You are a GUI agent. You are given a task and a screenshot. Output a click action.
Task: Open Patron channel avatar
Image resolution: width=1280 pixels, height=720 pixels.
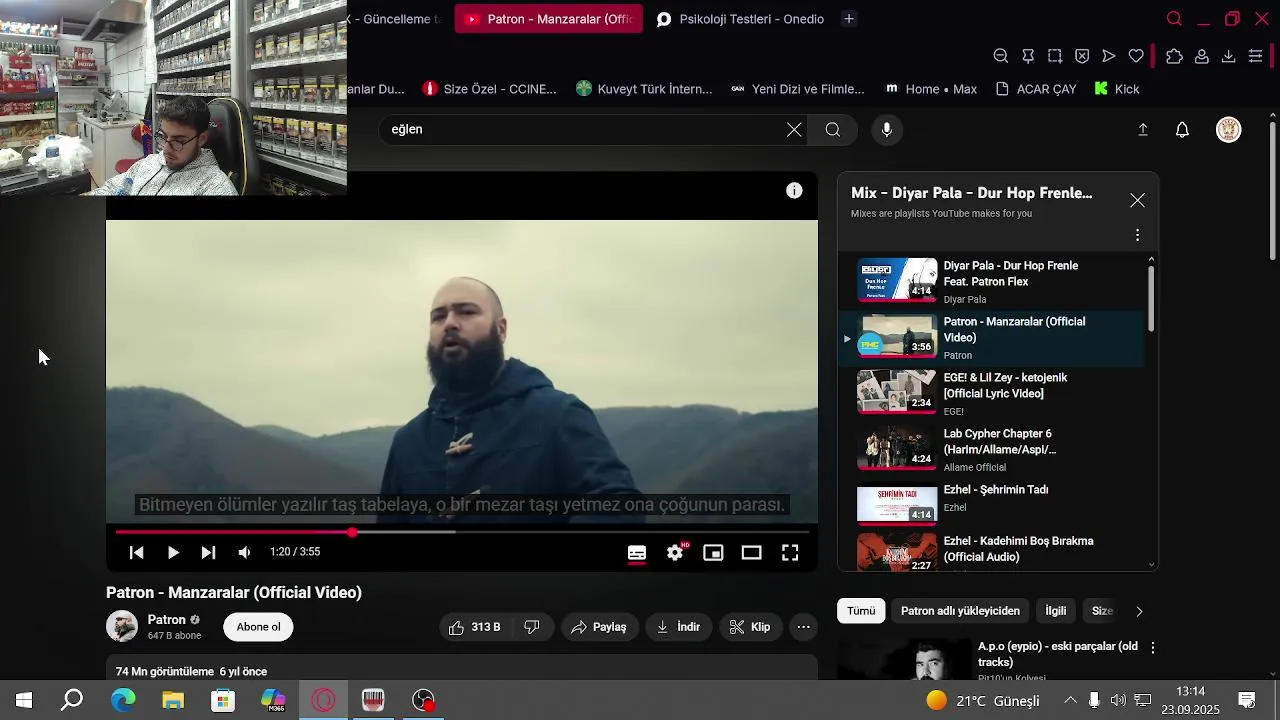[x=122, y=626]
